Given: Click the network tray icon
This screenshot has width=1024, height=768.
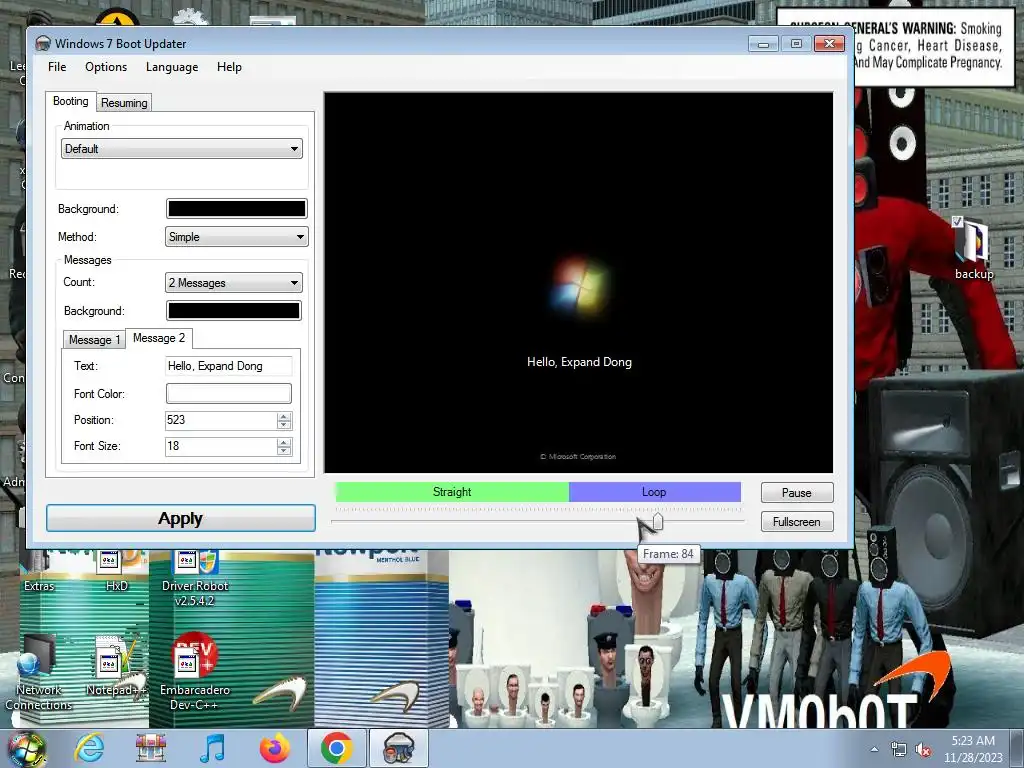Looking at the screenshot, I should tap(899, 750).
